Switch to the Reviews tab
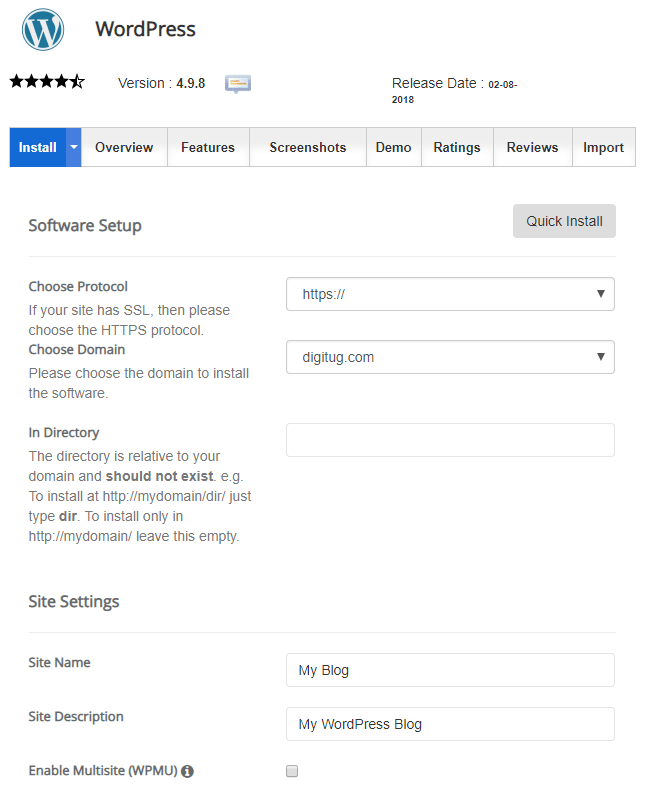The image size is (651, 785). (x=532, y=147)
